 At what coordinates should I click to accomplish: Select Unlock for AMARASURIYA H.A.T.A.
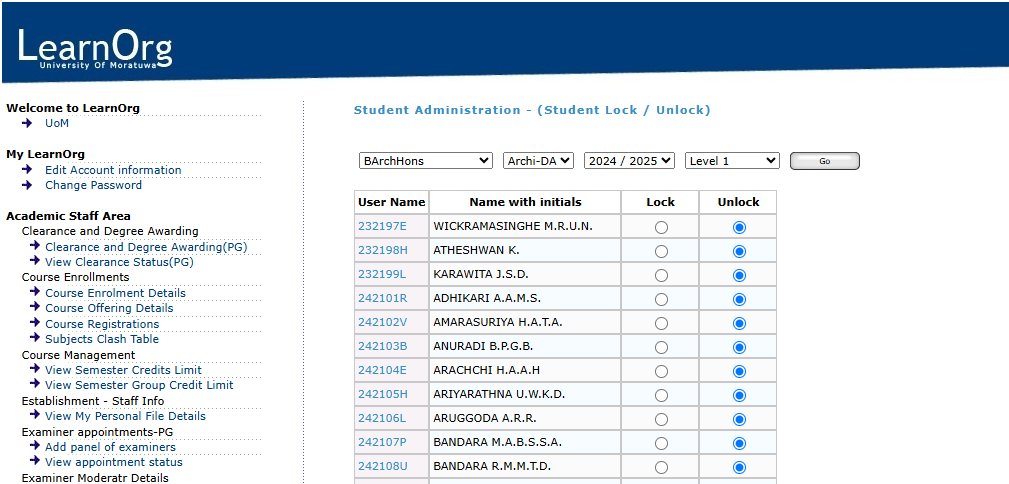pyautogui.click(x=739, y=323)
